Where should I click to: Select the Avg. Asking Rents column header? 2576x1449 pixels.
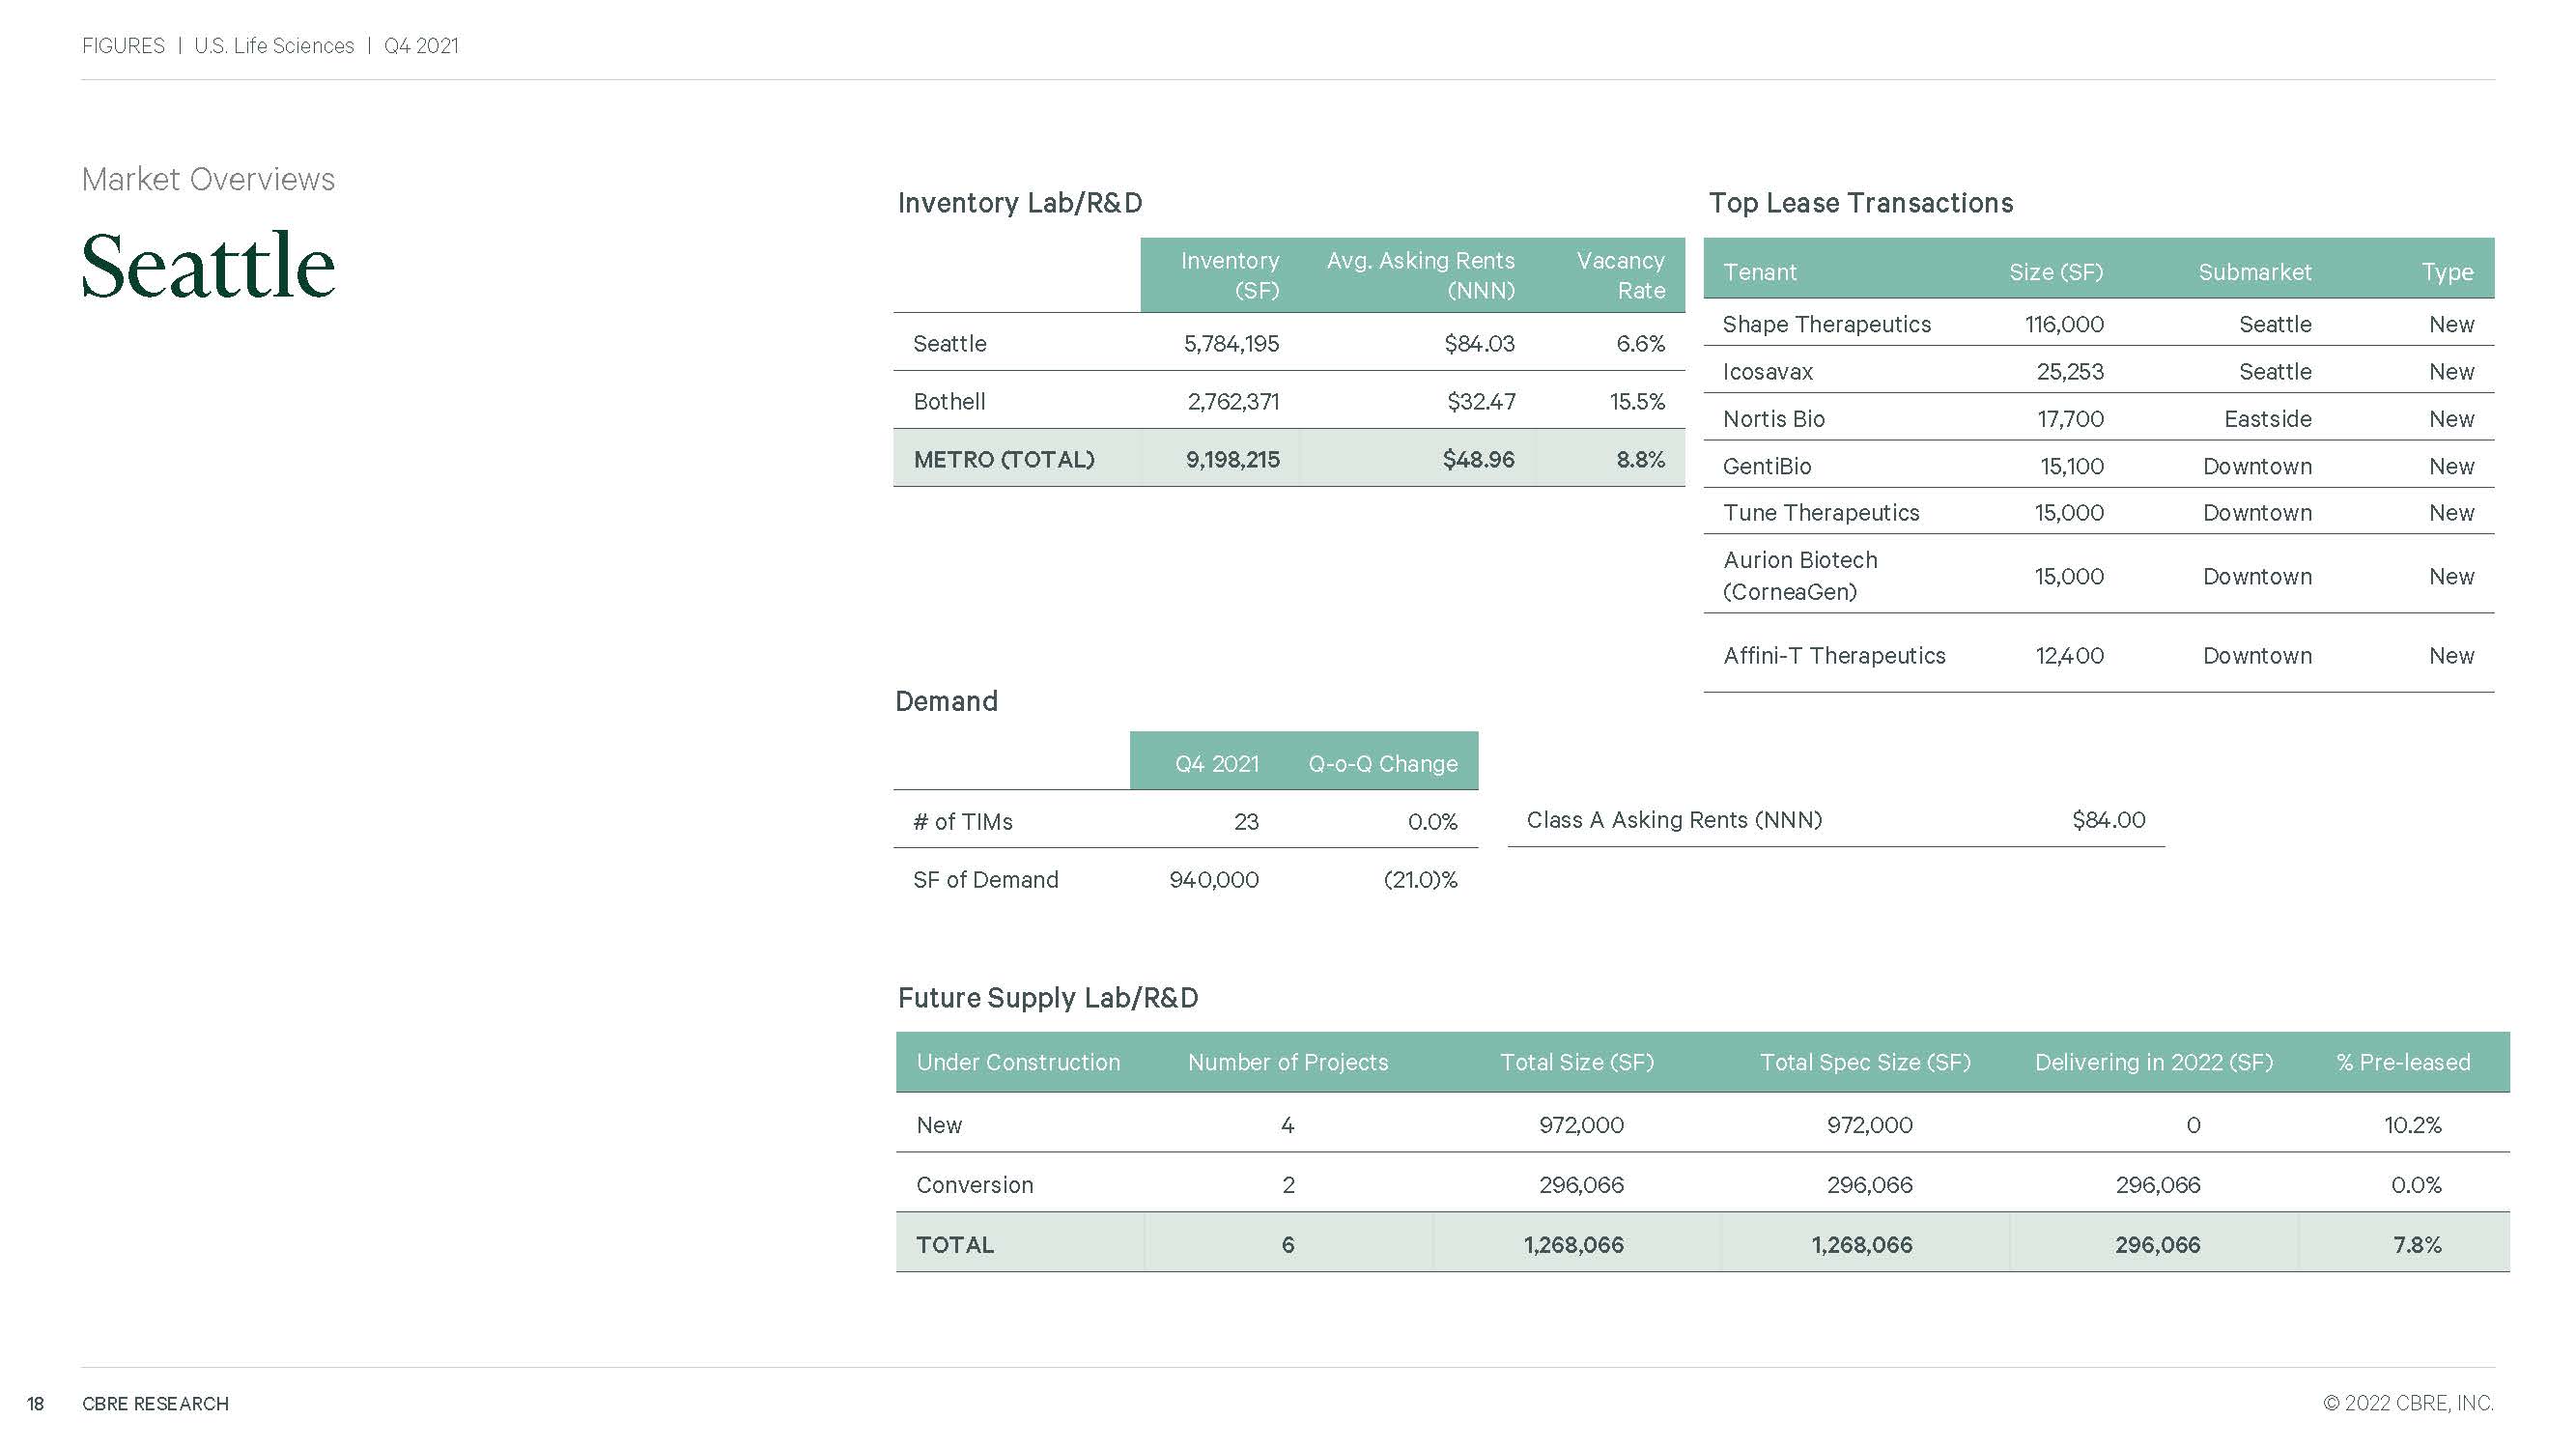pos(1420,275)
